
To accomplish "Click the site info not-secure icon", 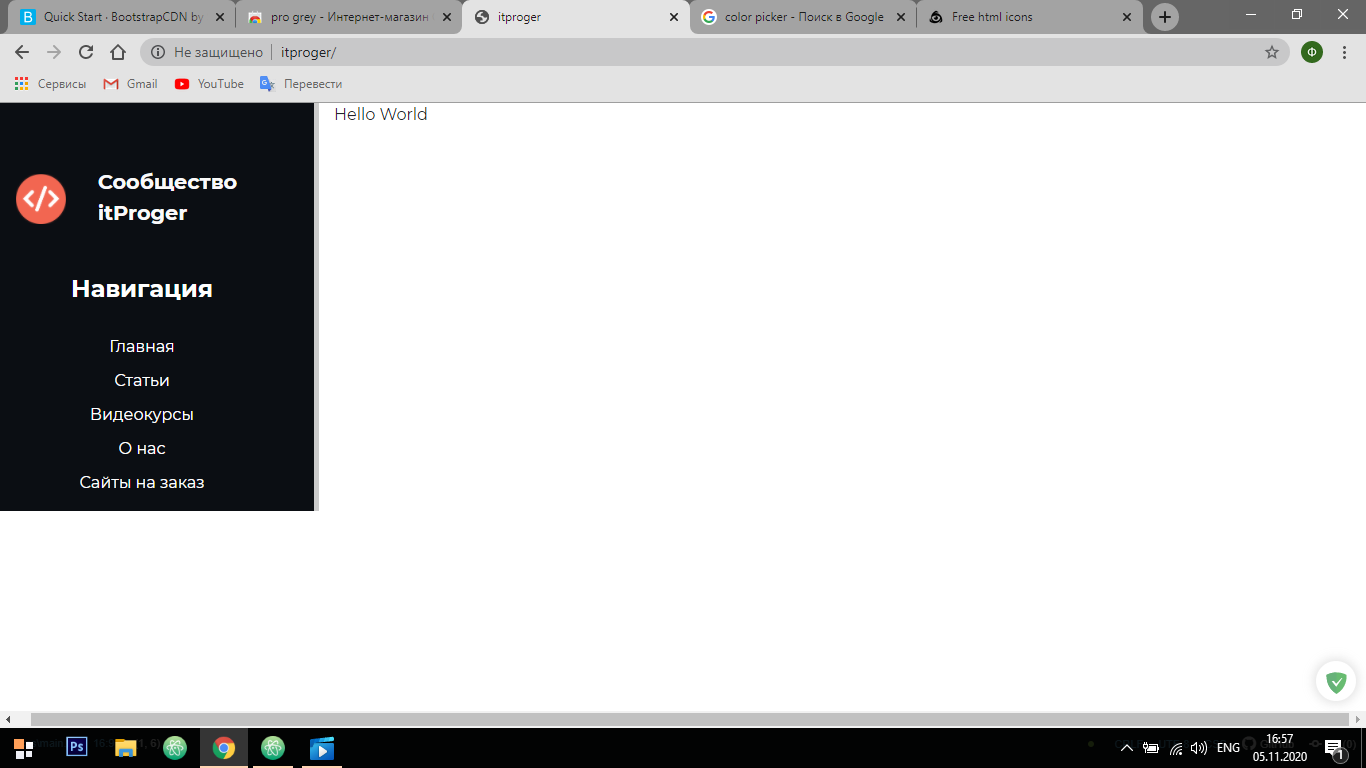I will [158, 52].
